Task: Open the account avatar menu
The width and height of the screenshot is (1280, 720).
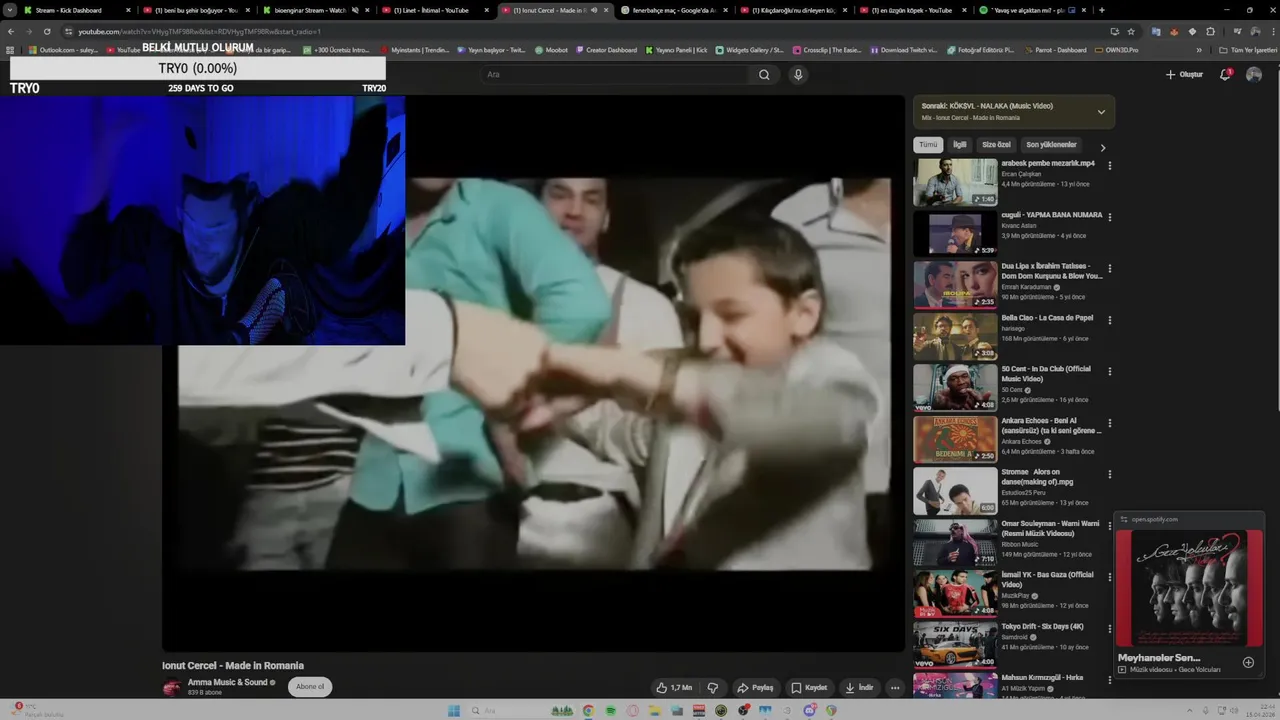Action: [1254, 75]
